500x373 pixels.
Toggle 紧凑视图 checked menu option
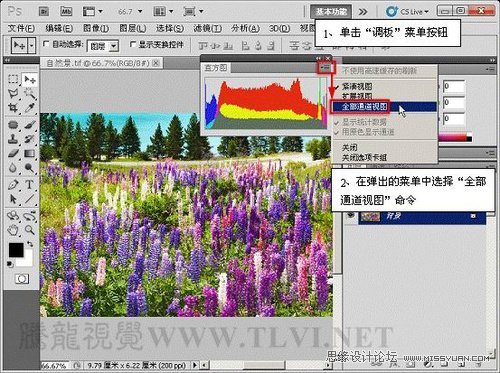pos(357,86)
